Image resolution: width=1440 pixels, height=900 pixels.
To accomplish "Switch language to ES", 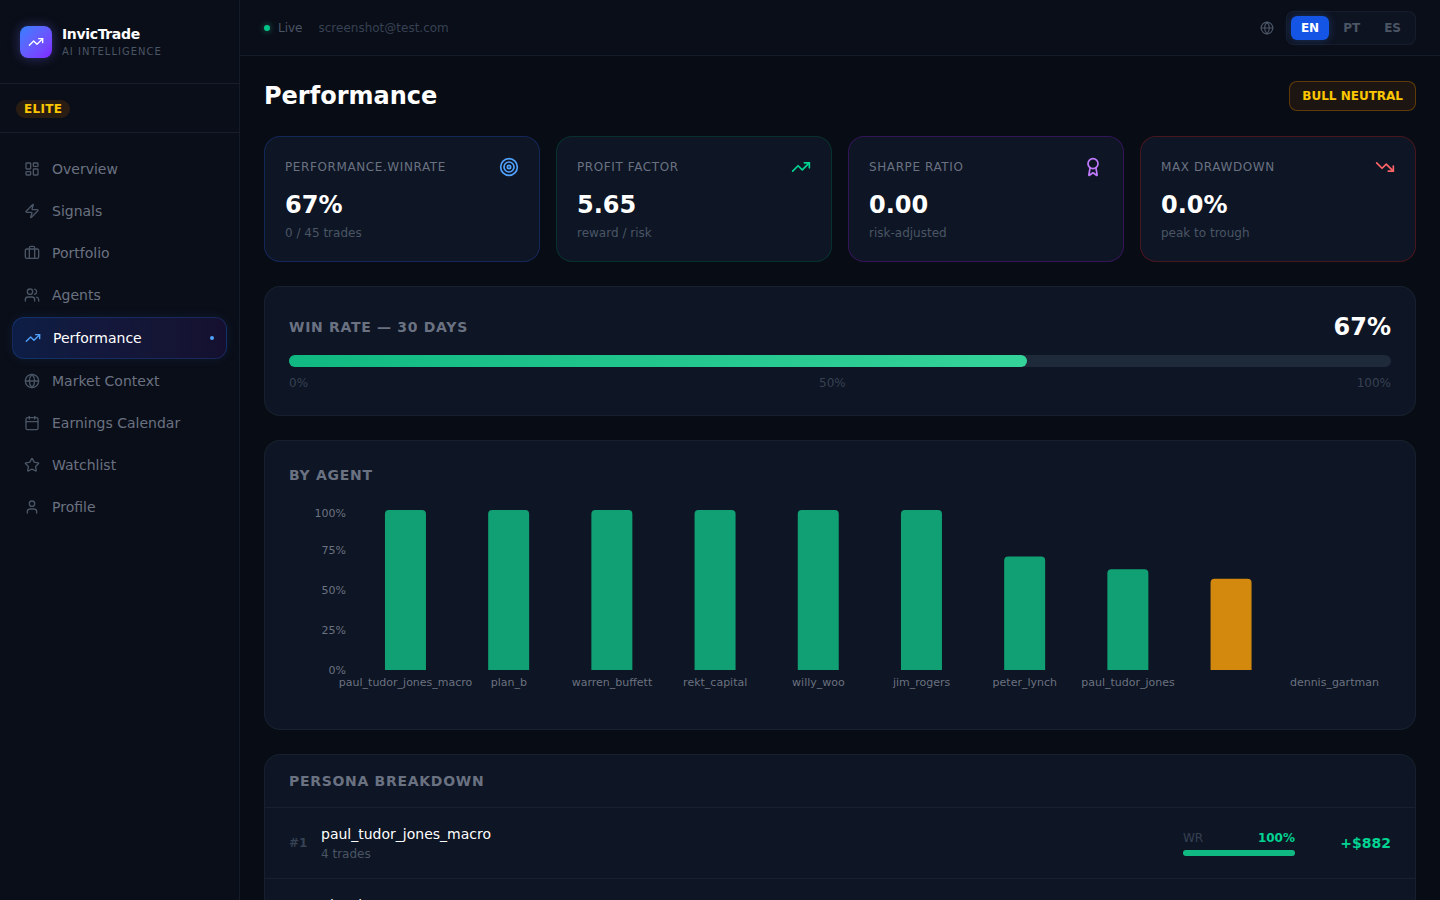I will (1392, 27).
